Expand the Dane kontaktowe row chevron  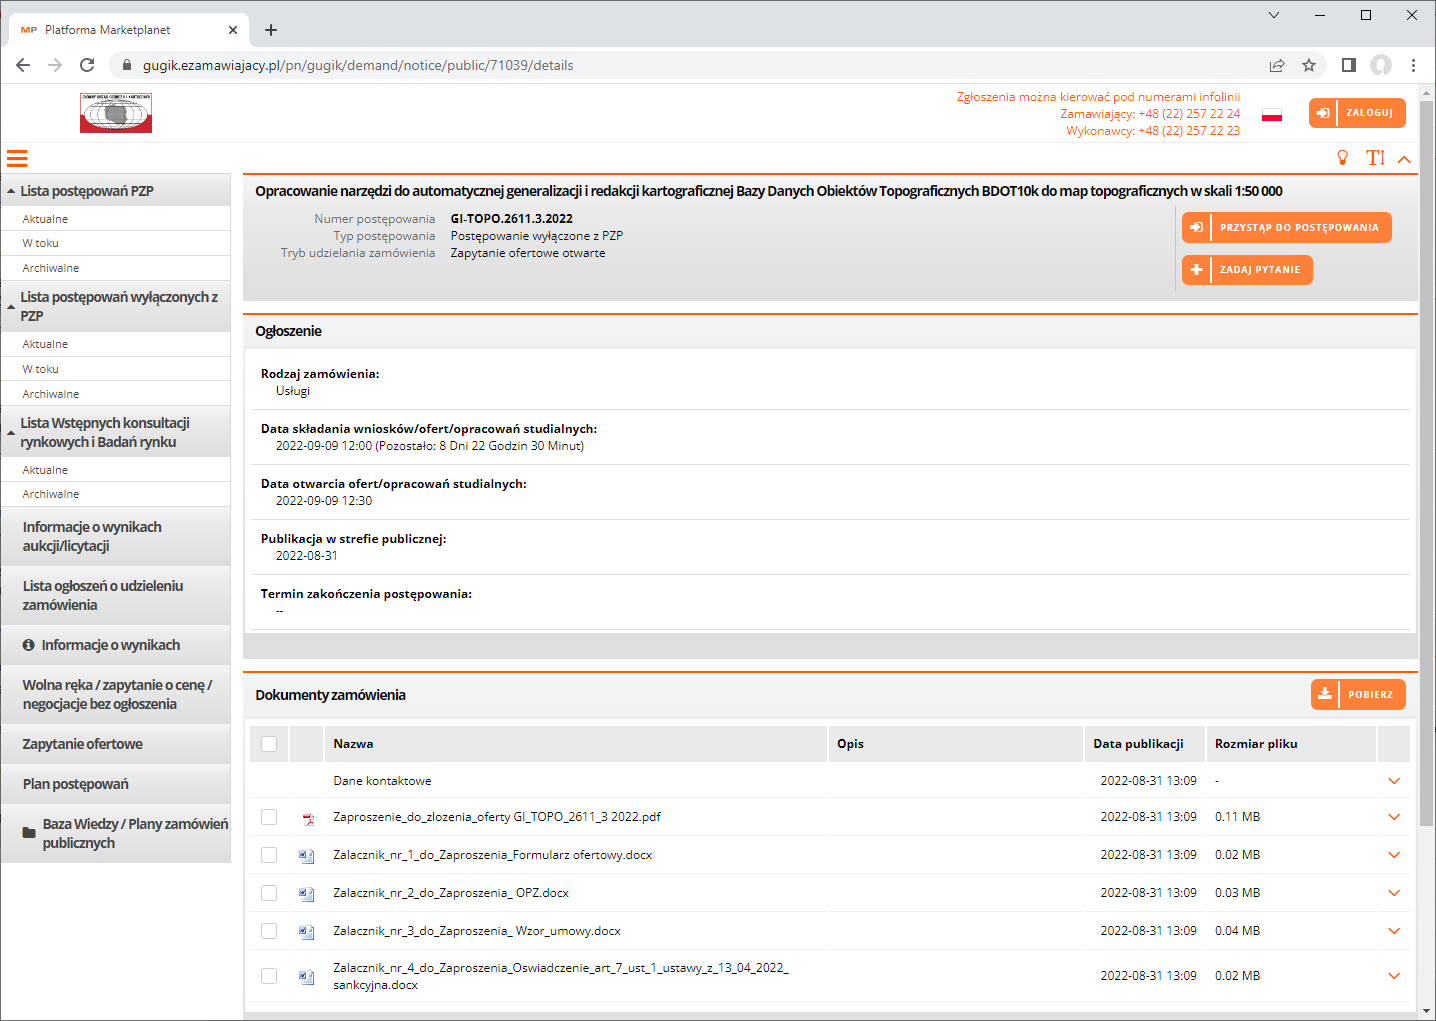pos(1393,781)
